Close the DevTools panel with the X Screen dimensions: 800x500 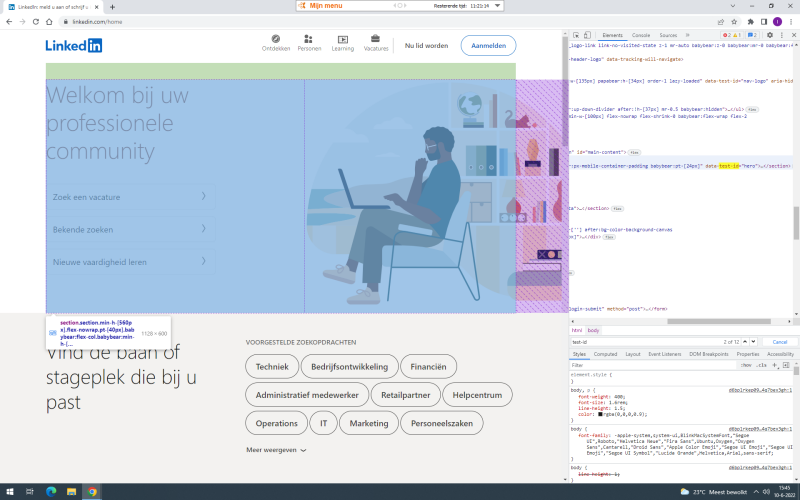tap(794, 35)
